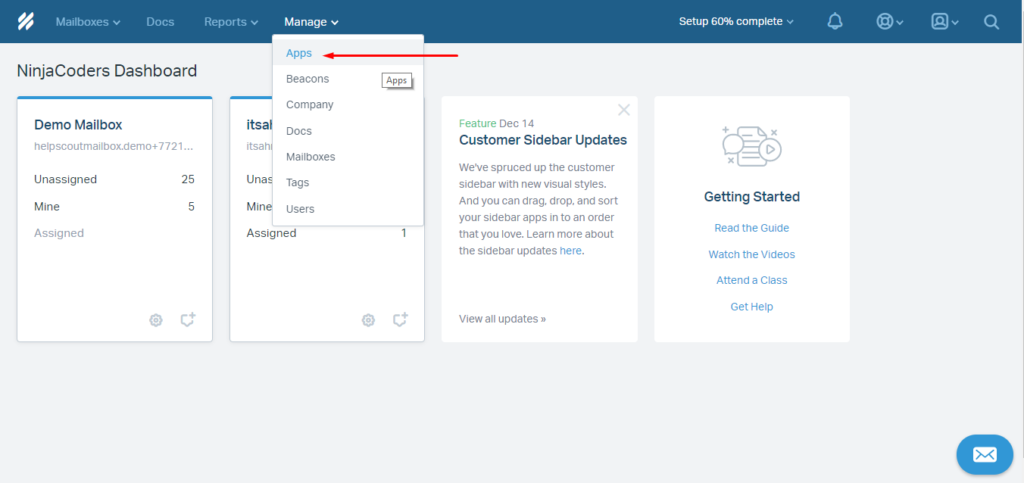The height and width of the screenshot is (483, 1024).
Task: Expand the Mailboxes dropdown
Action: (x=88, y=22)
